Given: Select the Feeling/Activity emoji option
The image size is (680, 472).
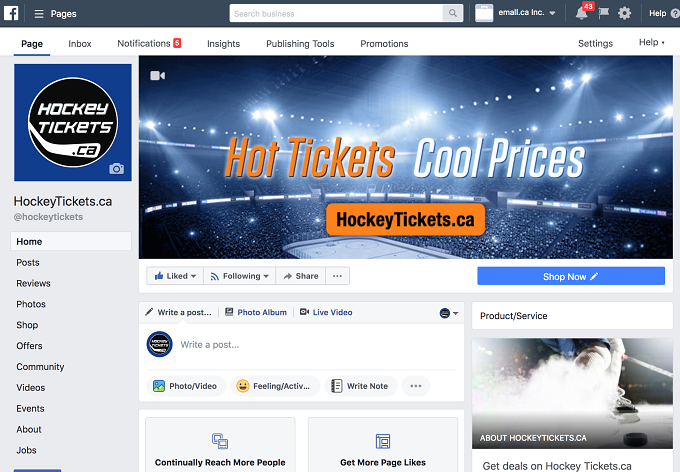Looking at the screenshot, I should (x=275, y=386).
